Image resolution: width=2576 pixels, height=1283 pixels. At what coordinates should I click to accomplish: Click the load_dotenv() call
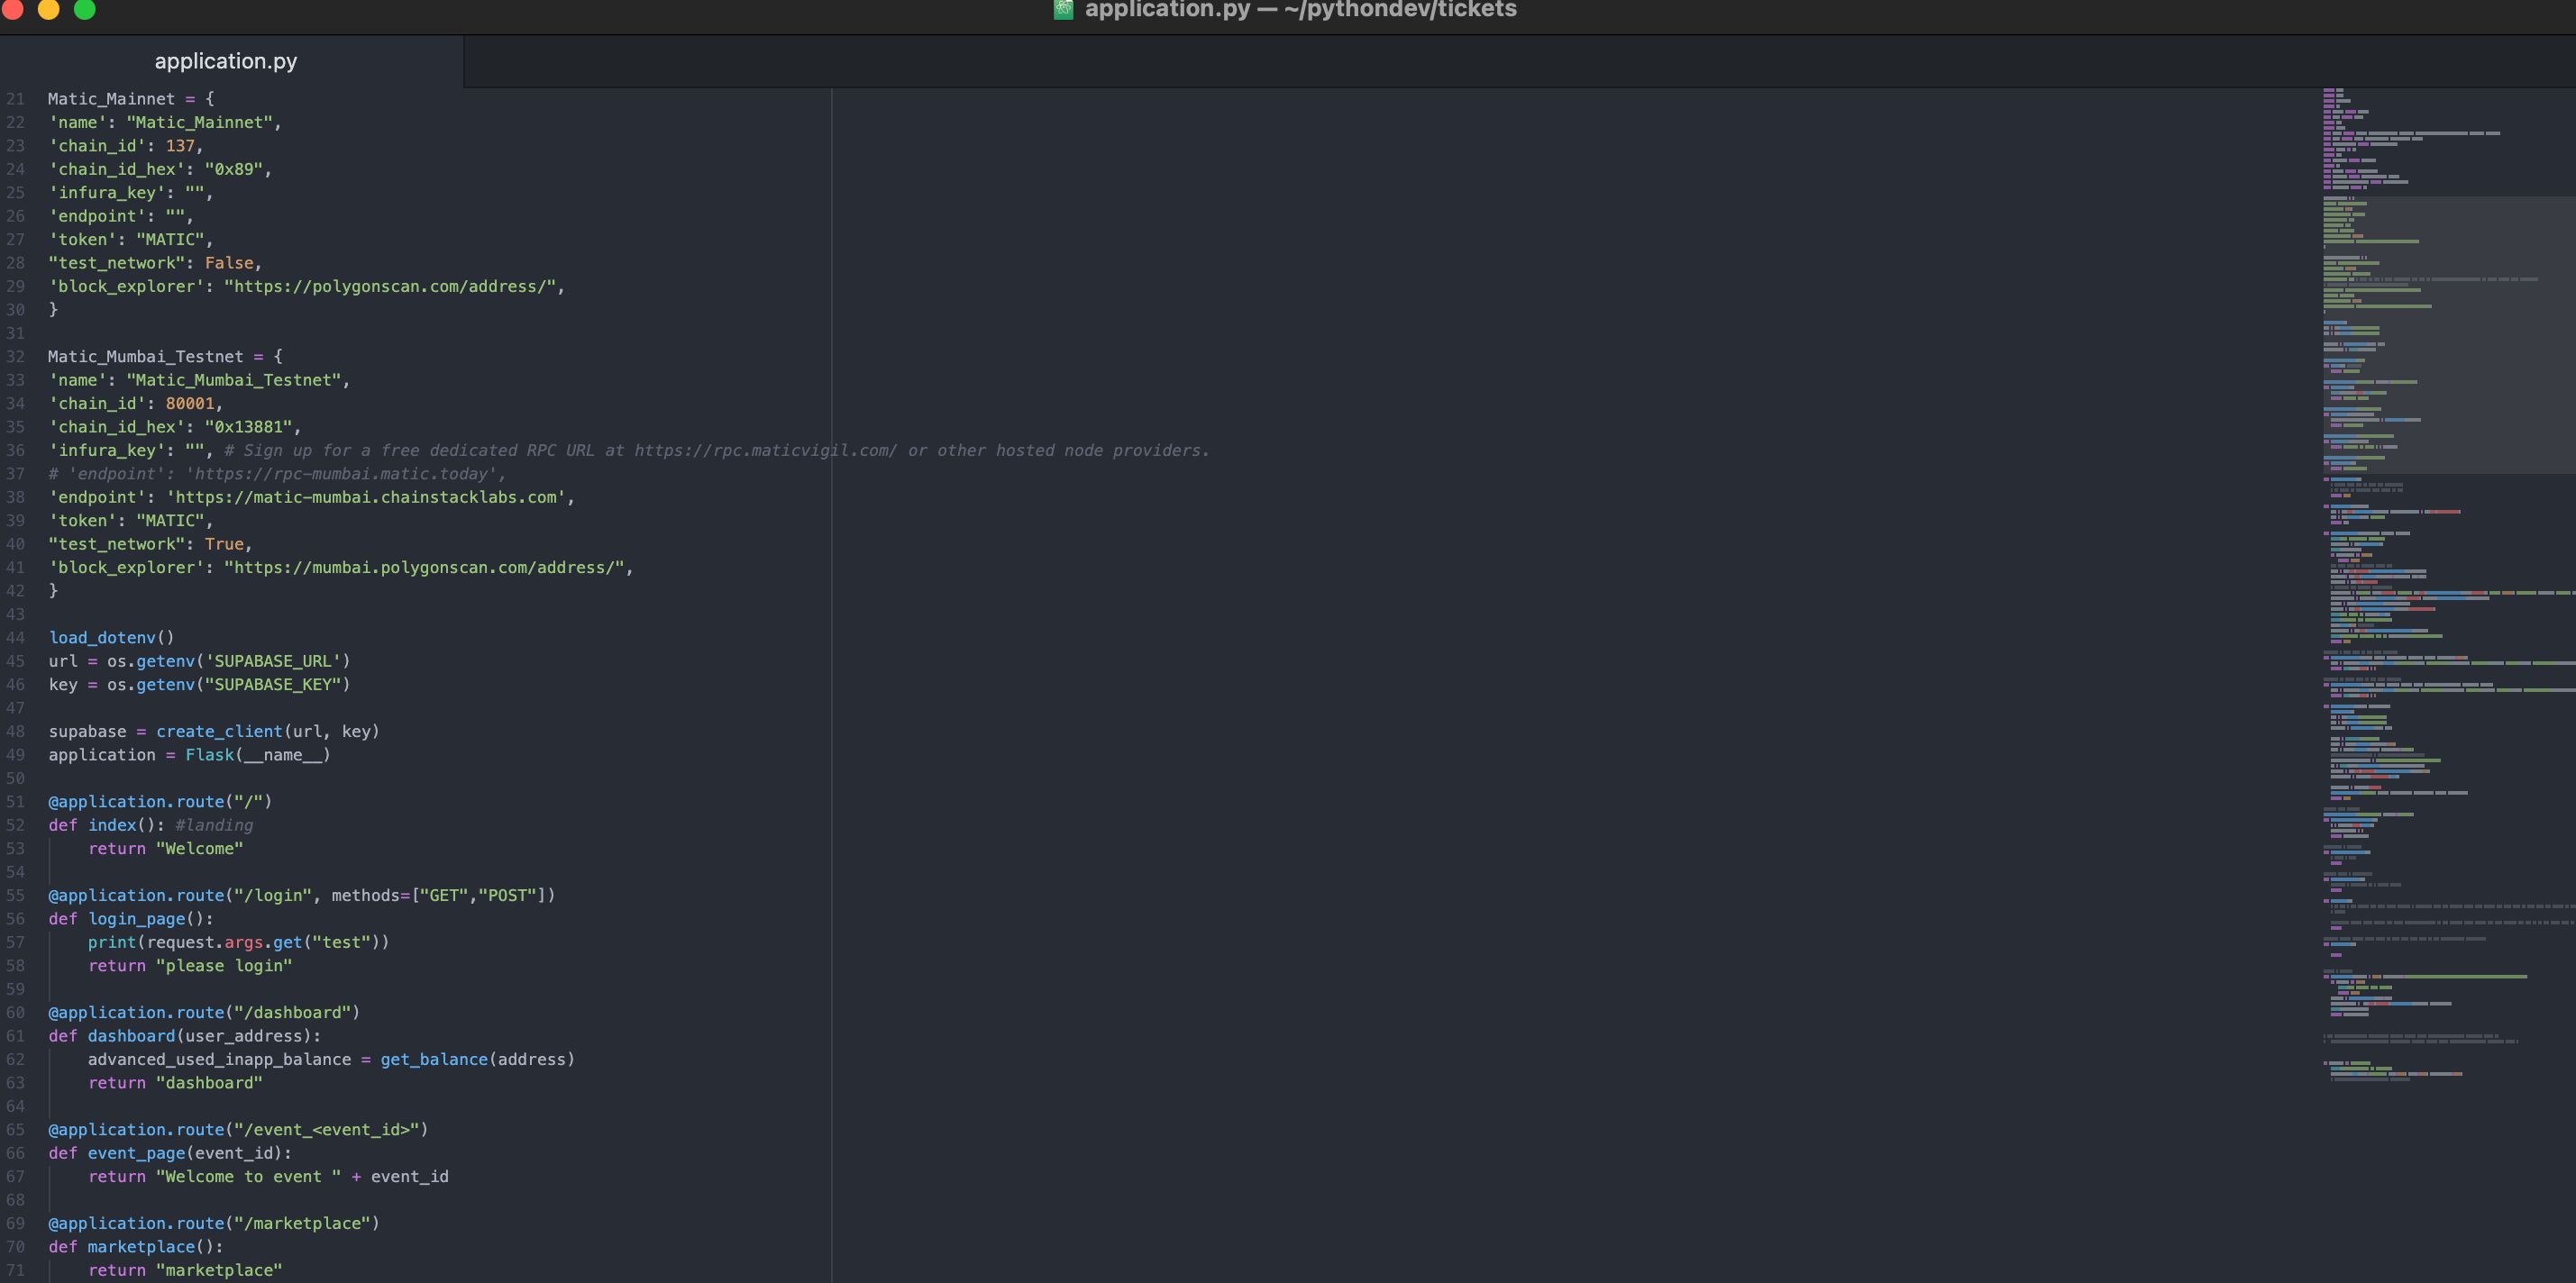coord(111,638)
